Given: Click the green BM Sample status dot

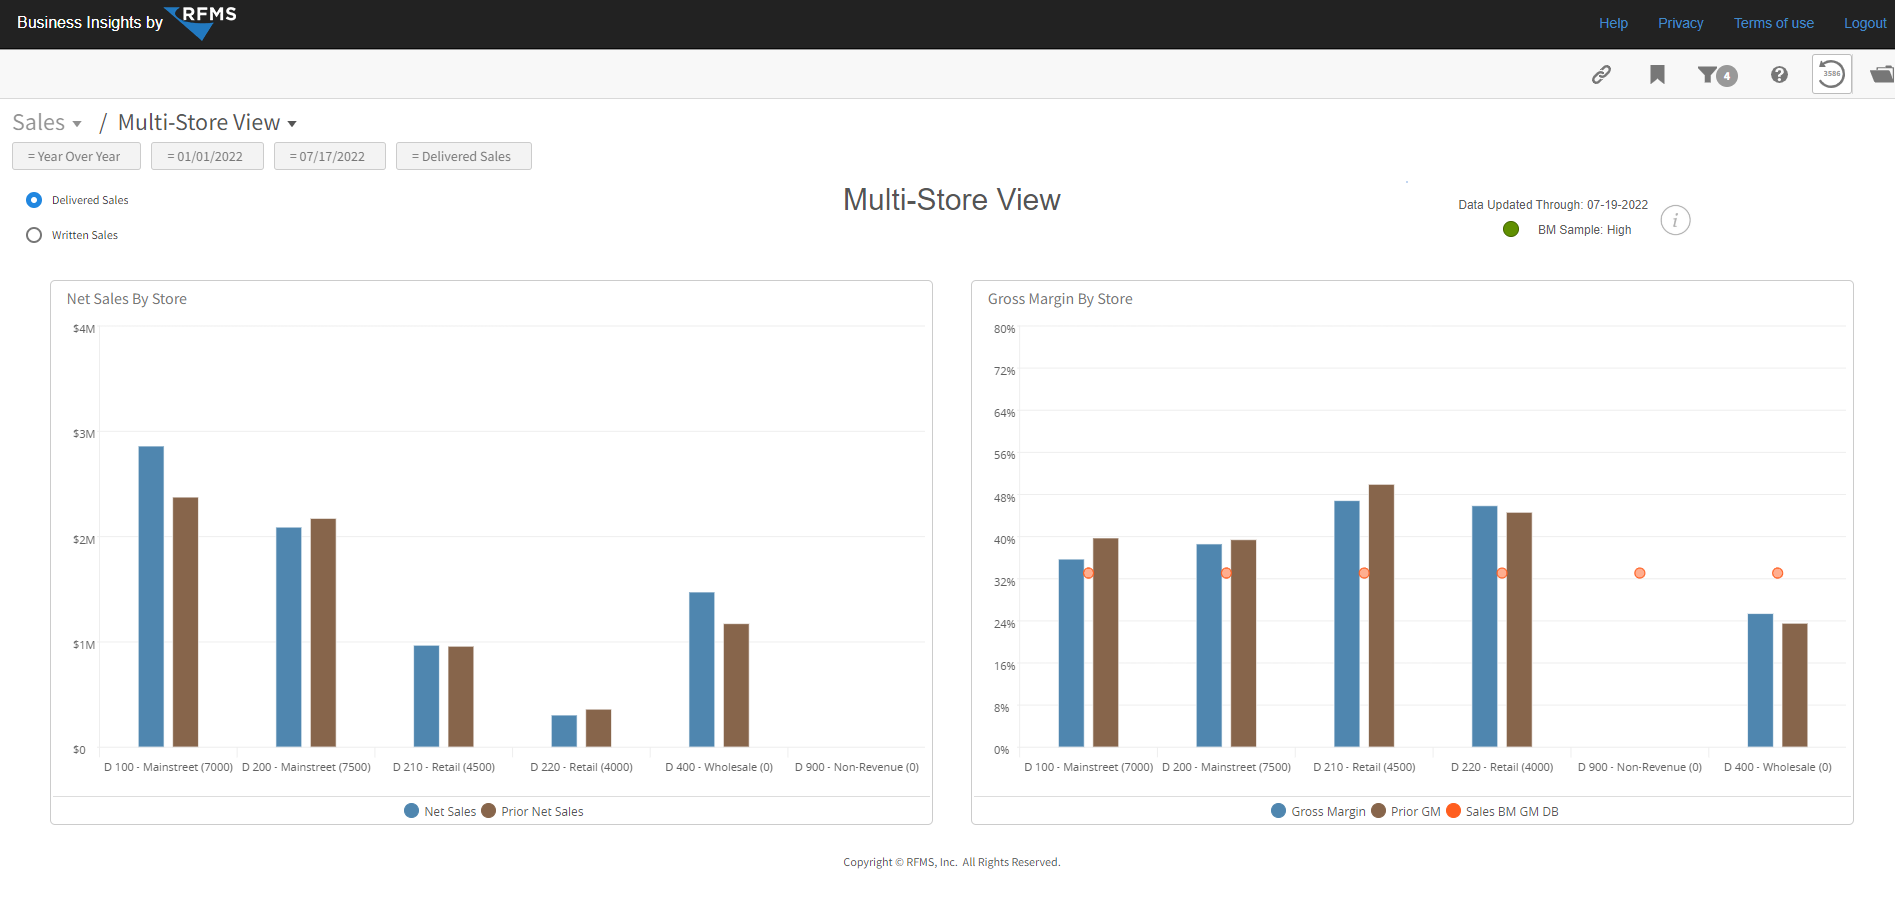Looking at the screenshot, I should (x=1511, y=229).
